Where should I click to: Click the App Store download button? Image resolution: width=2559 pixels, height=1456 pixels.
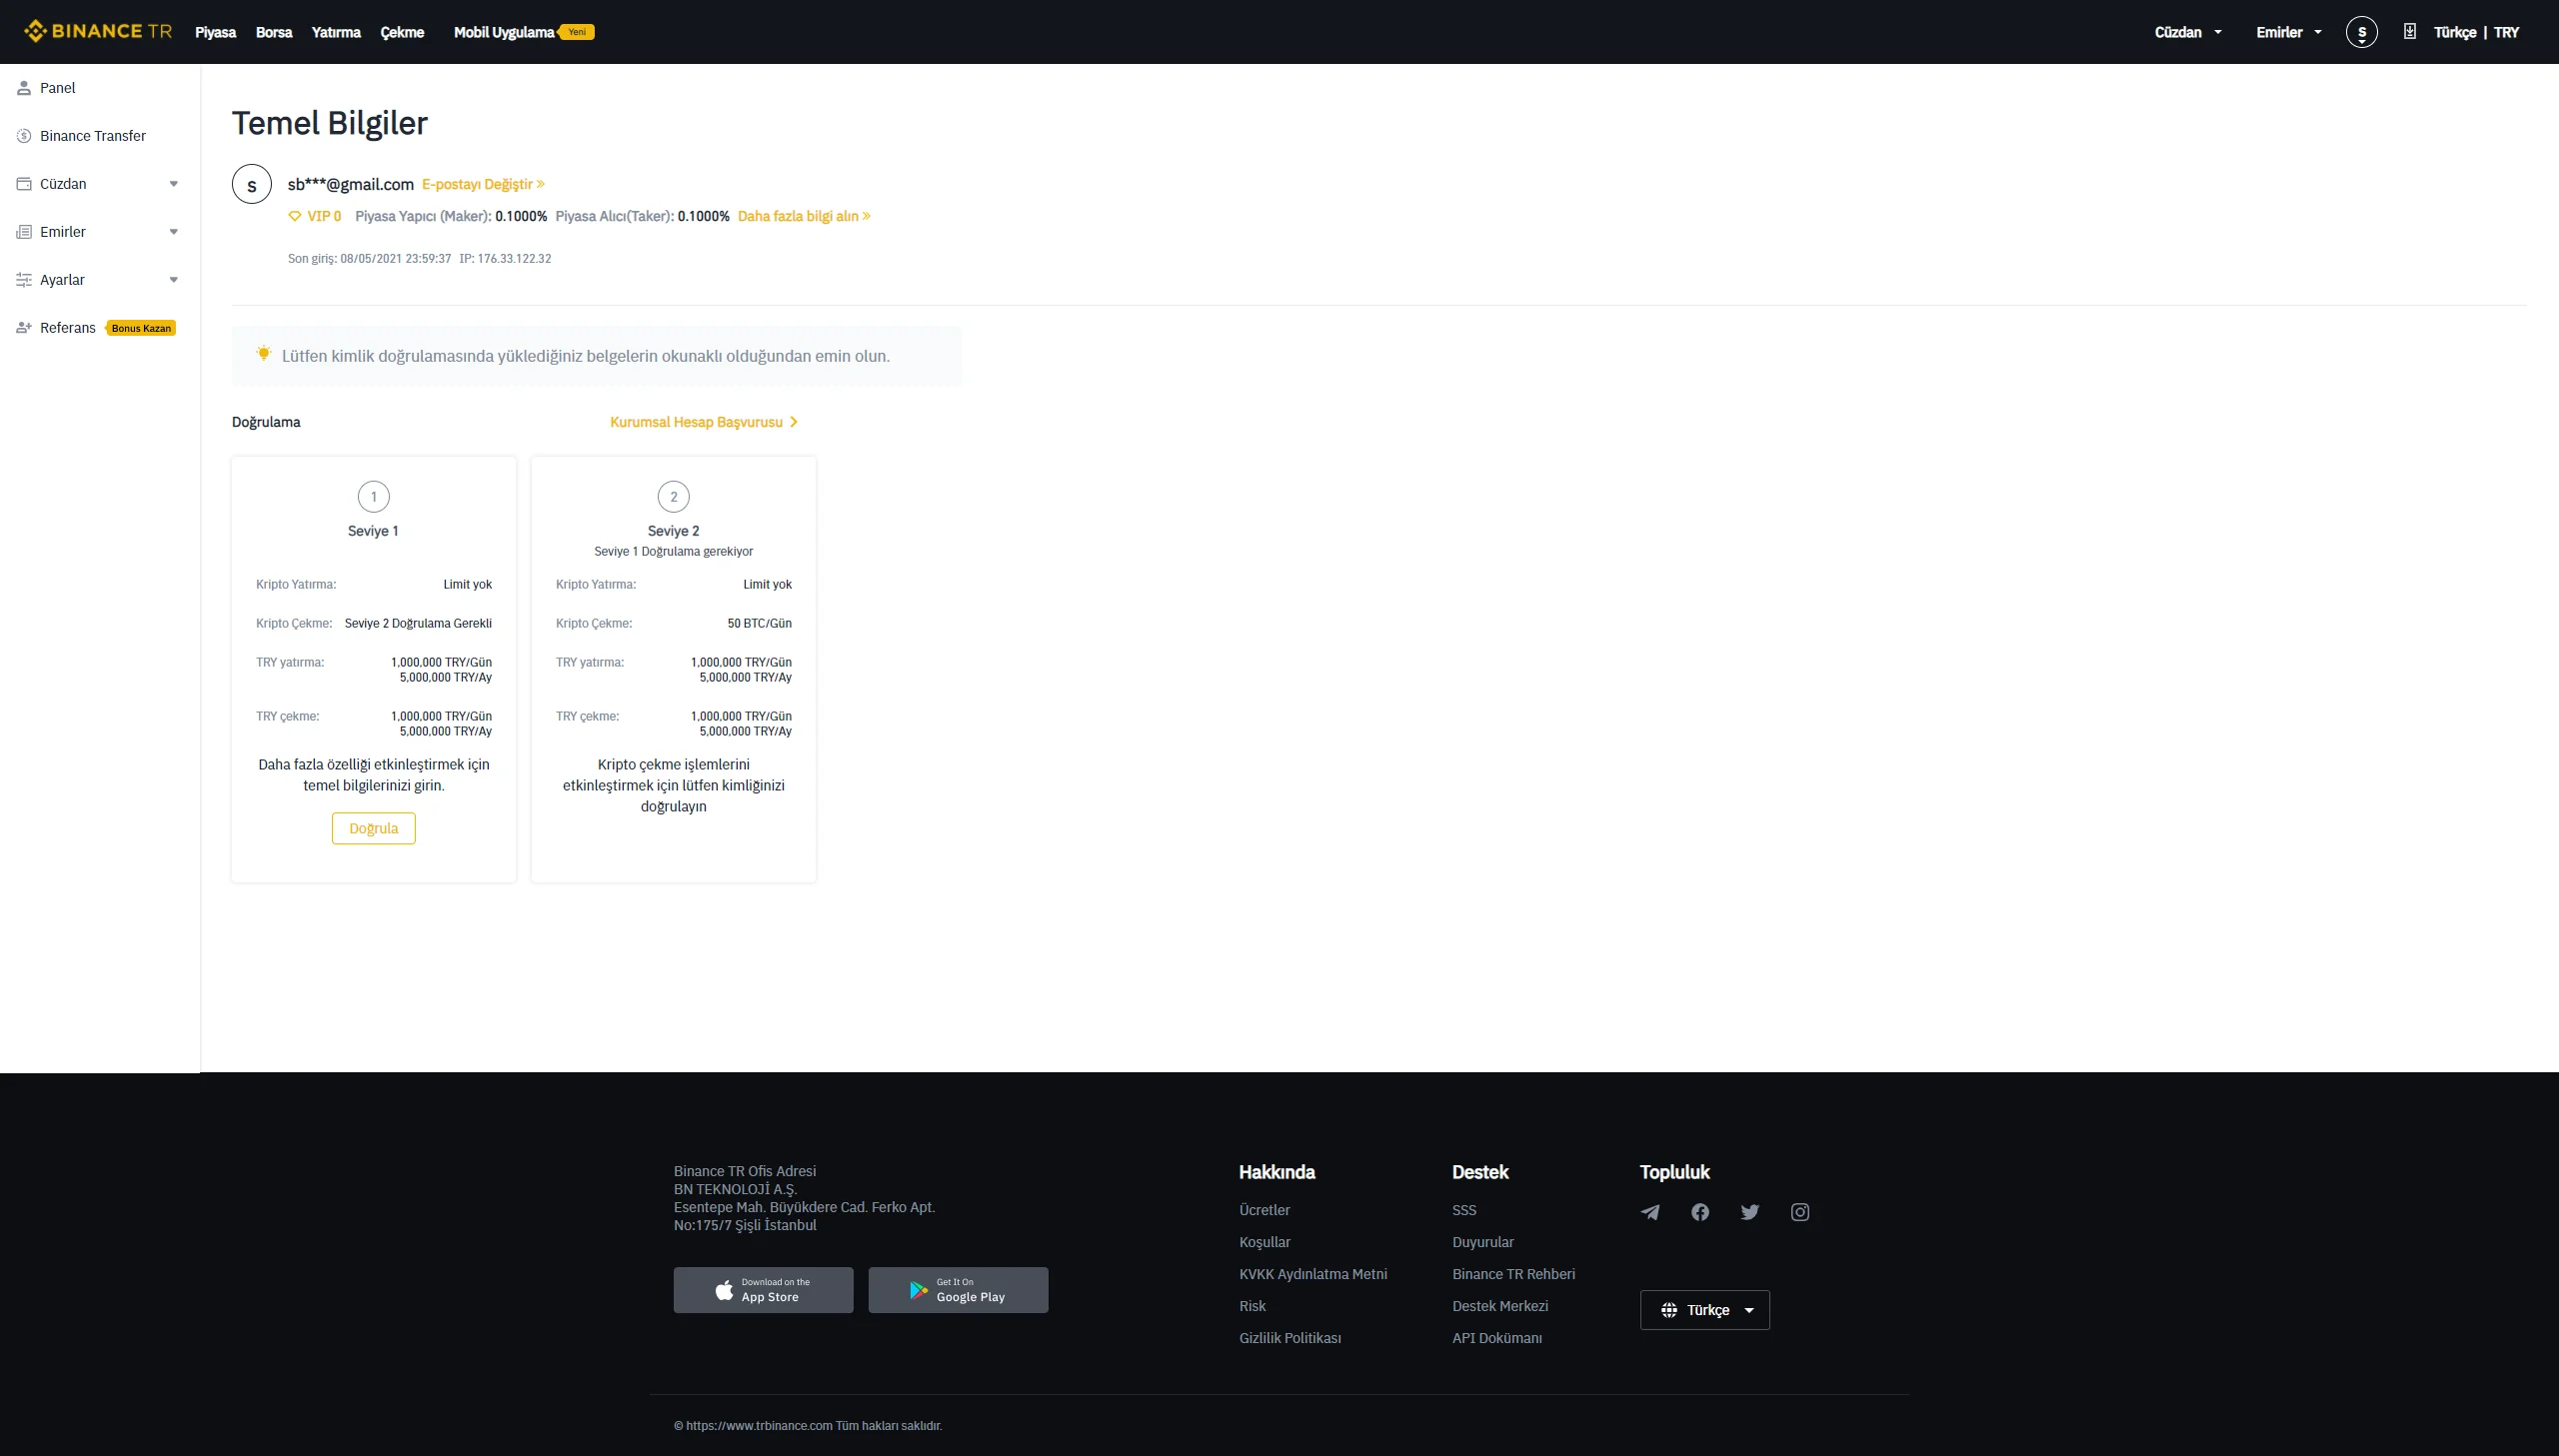click(763, 1290)
